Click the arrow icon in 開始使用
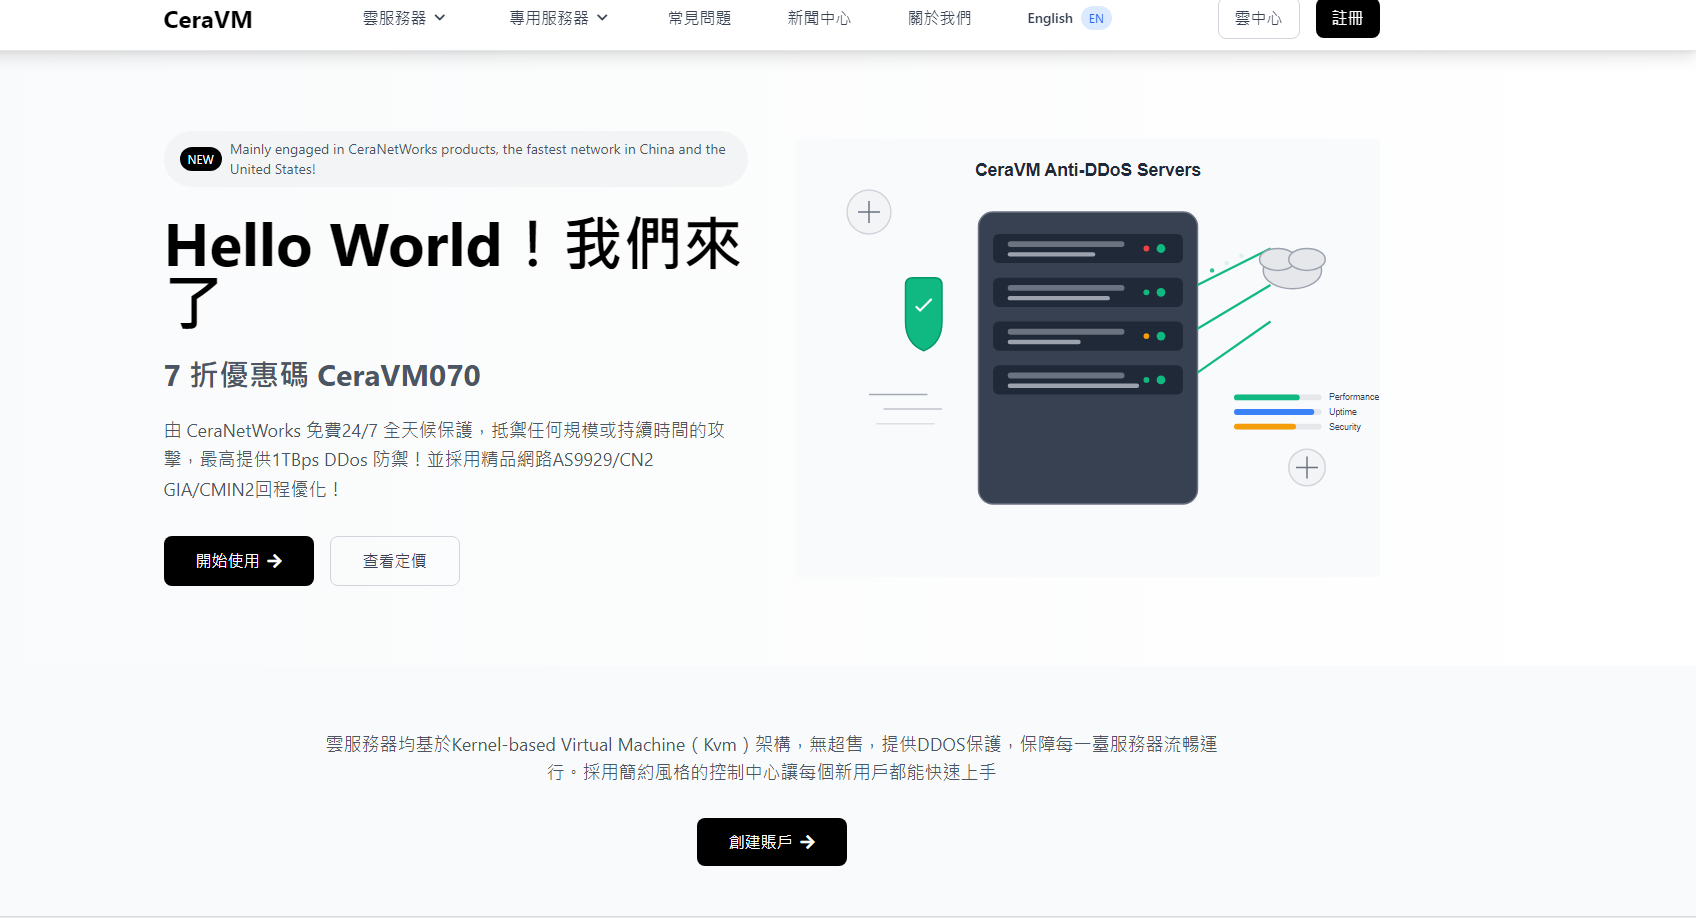The height and width of the screenshot is (918, 1696). [x=275, y=561]
